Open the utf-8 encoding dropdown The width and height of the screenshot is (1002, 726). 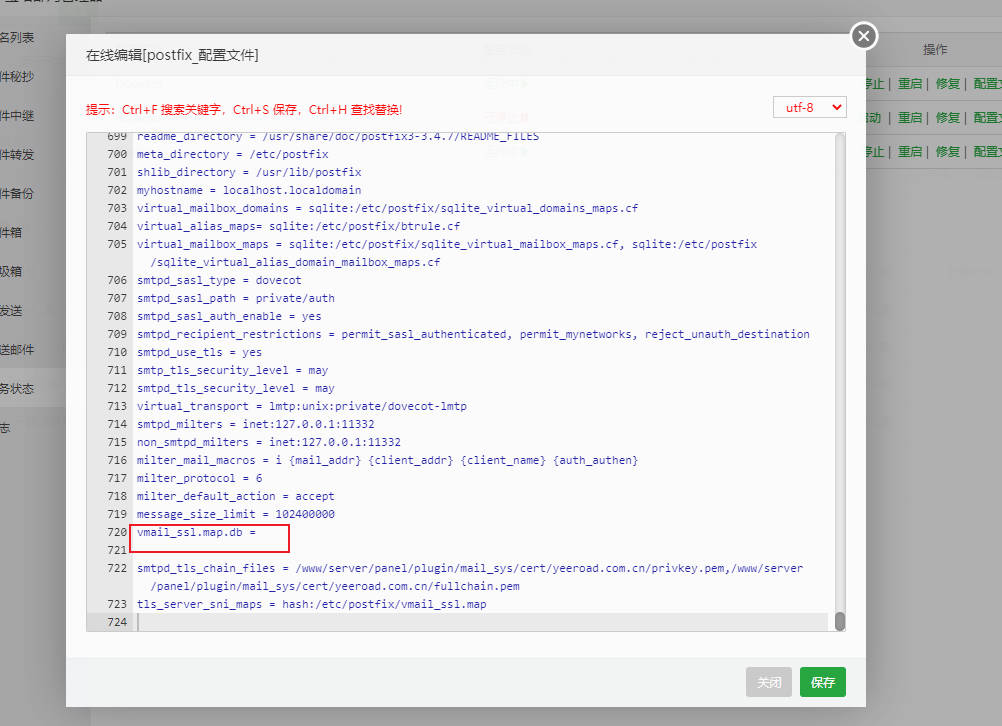coord(810,106)
